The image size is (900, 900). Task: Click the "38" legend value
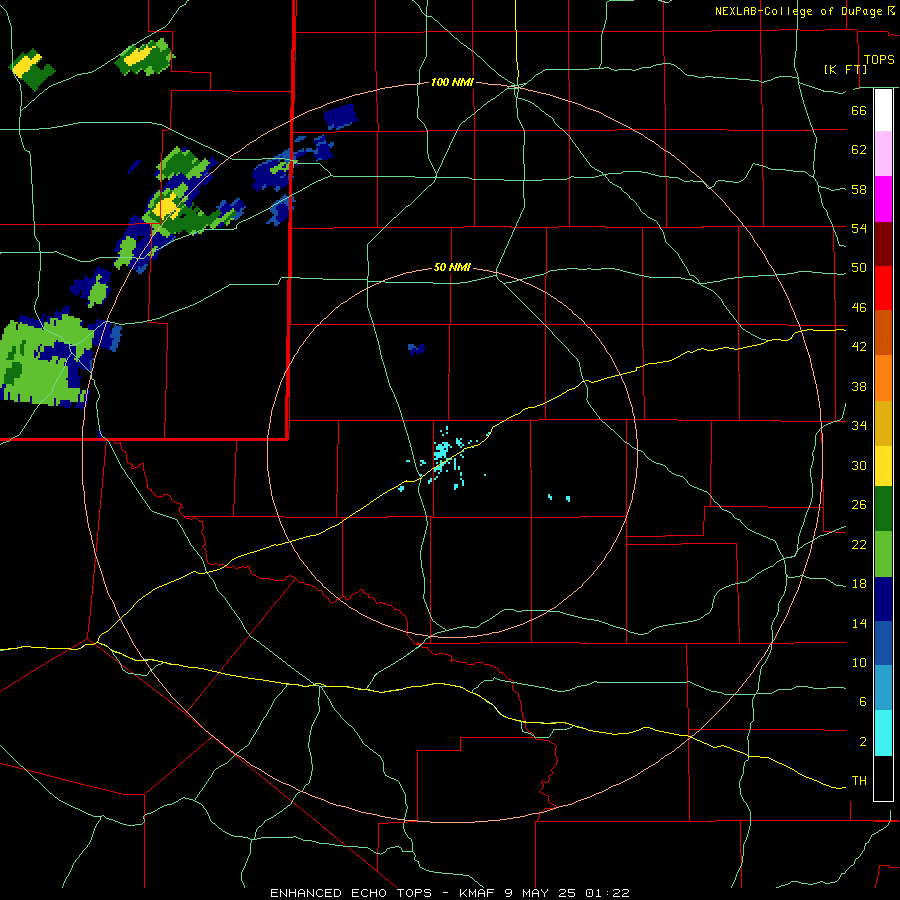click(x=859, y=386)
